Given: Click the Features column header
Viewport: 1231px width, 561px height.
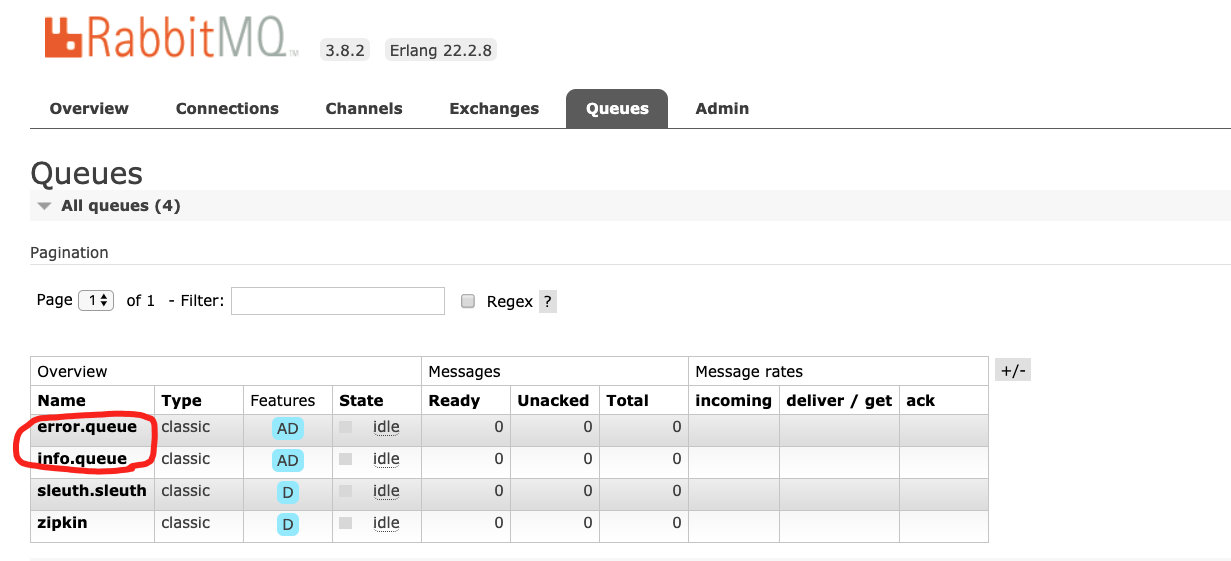Looking at the screenshot, I should pyautogui.click(x=283, y=400).
